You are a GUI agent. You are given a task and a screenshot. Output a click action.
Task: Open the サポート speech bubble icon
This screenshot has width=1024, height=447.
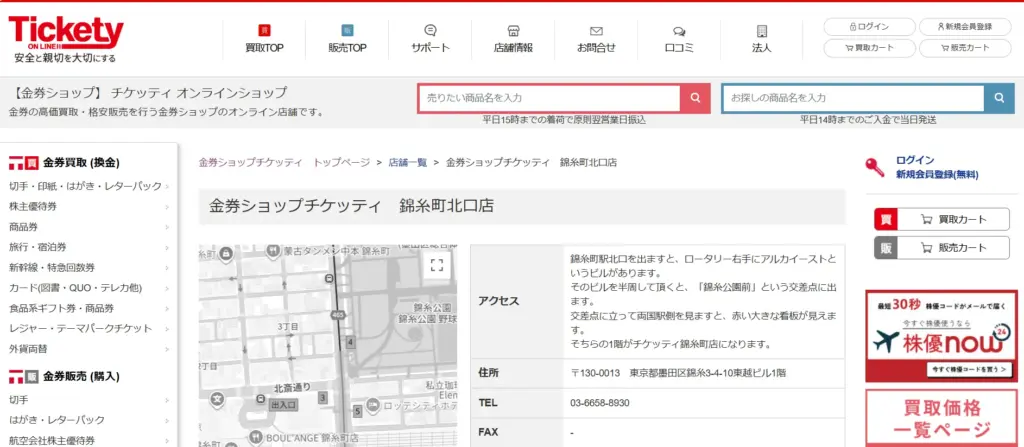point(430,31)
